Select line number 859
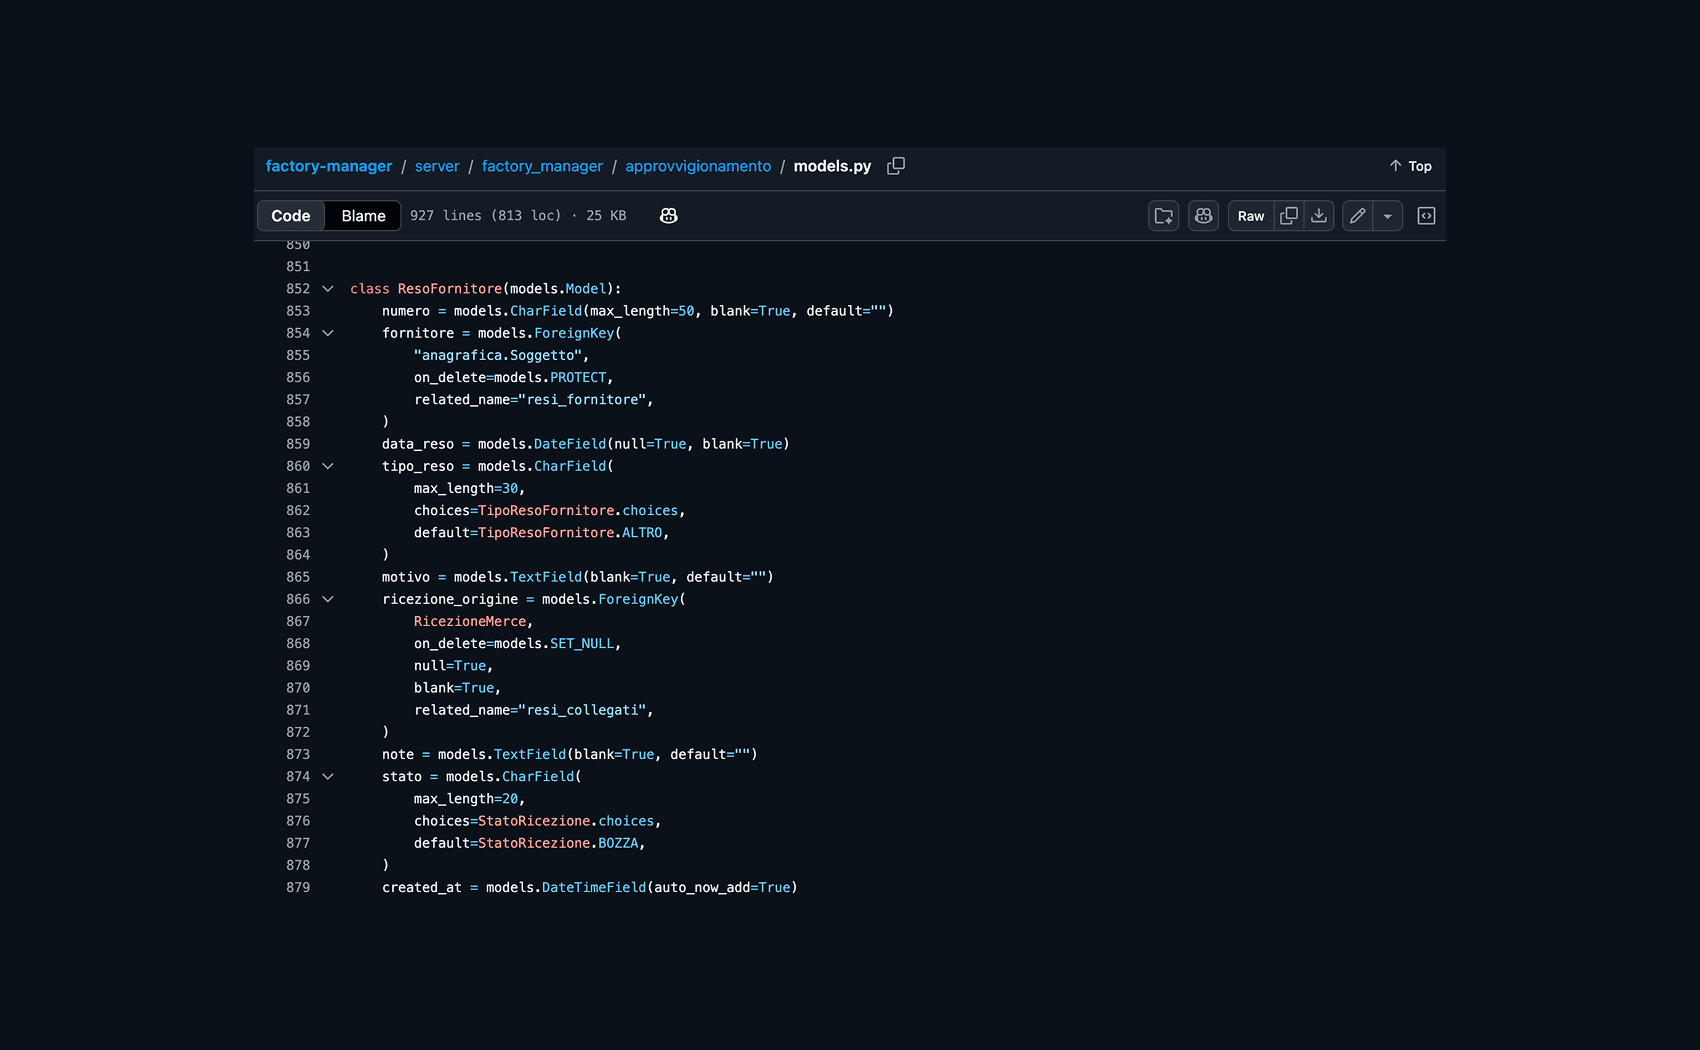 [298, 444]
